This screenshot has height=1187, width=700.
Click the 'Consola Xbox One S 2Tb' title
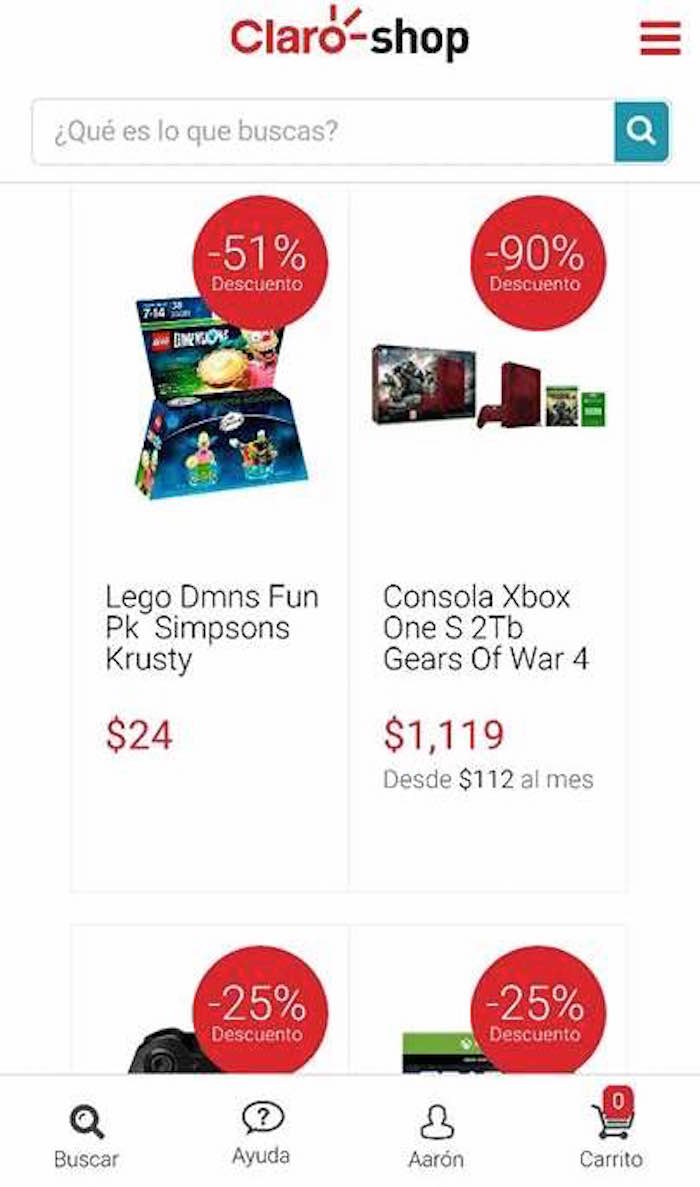pyautogui.click(x=486, y=628)
